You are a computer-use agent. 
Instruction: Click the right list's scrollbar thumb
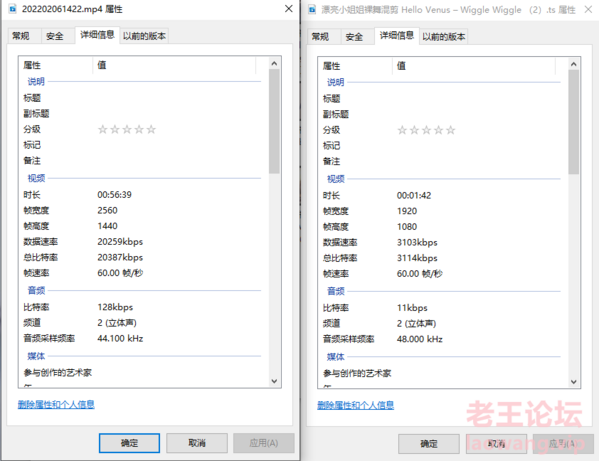573,122
